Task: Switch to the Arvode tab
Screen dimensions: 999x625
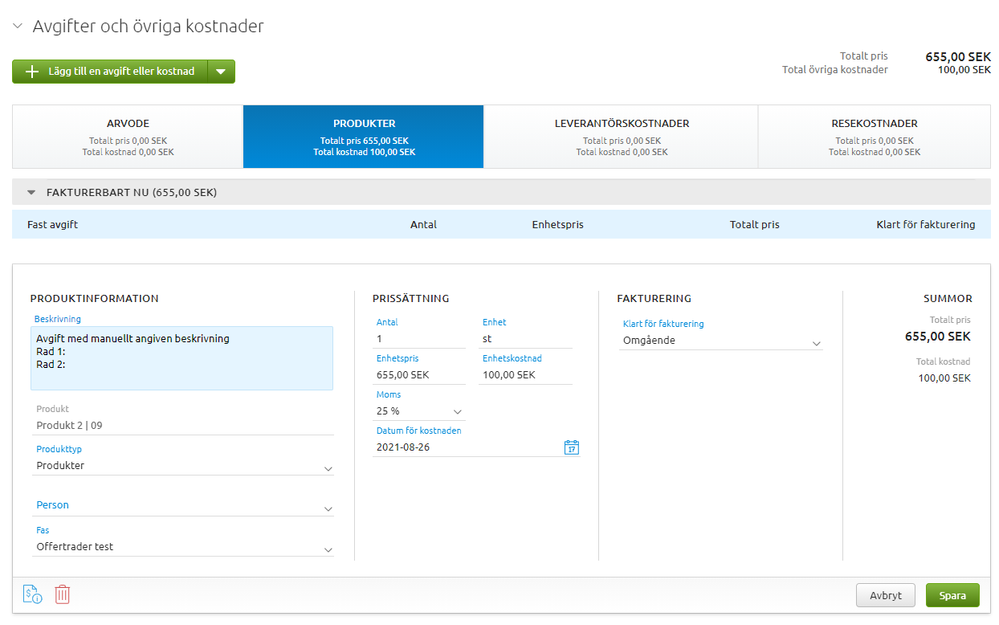Action: [127, 136]
